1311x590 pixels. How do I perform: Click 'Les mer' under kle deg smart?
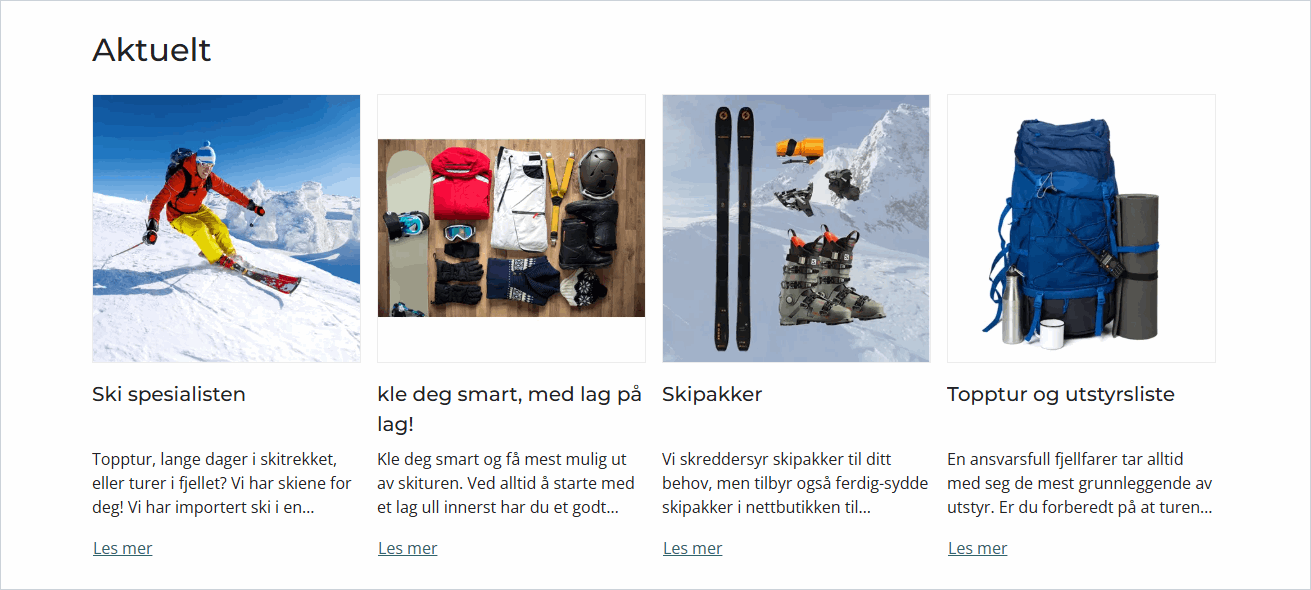pyautogui.click(x=407, y=548)
